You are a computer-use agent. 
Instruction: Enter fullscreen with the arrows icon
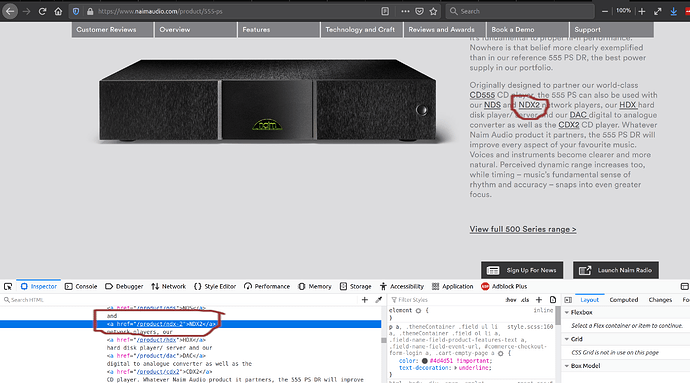click(x=657, y=11)
